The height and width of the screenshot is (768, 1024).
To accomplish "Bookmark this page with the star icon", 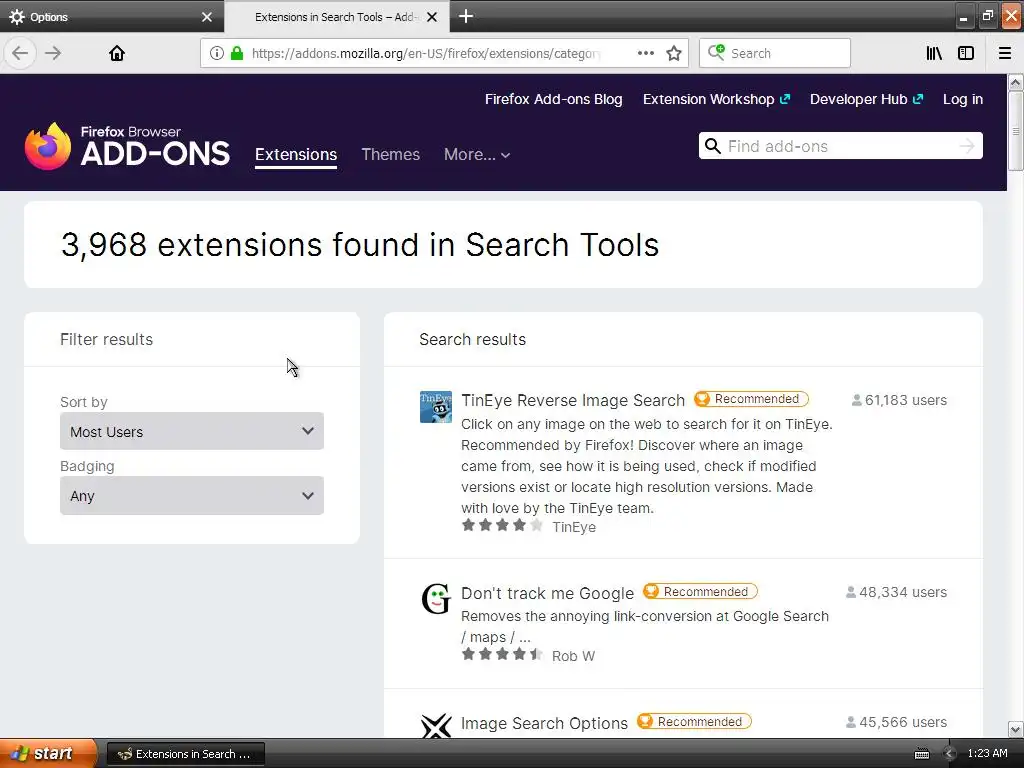I will pyautogui.click(x=674, y=53).
